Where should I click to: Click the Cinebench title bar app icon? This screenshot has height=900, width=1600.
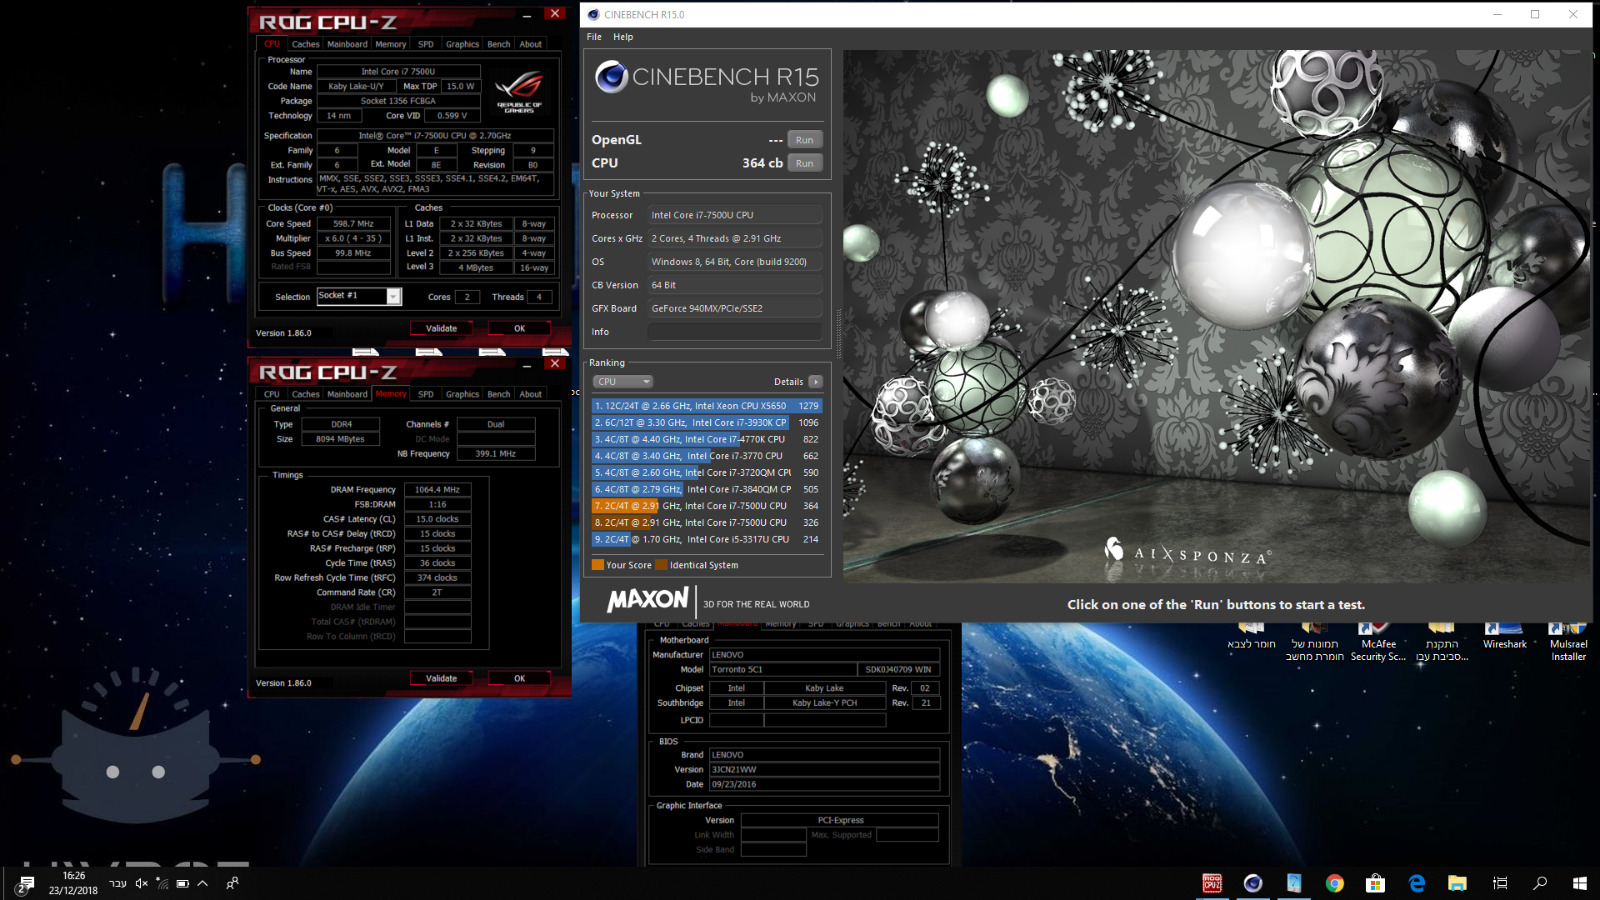(x=593, y=14)
